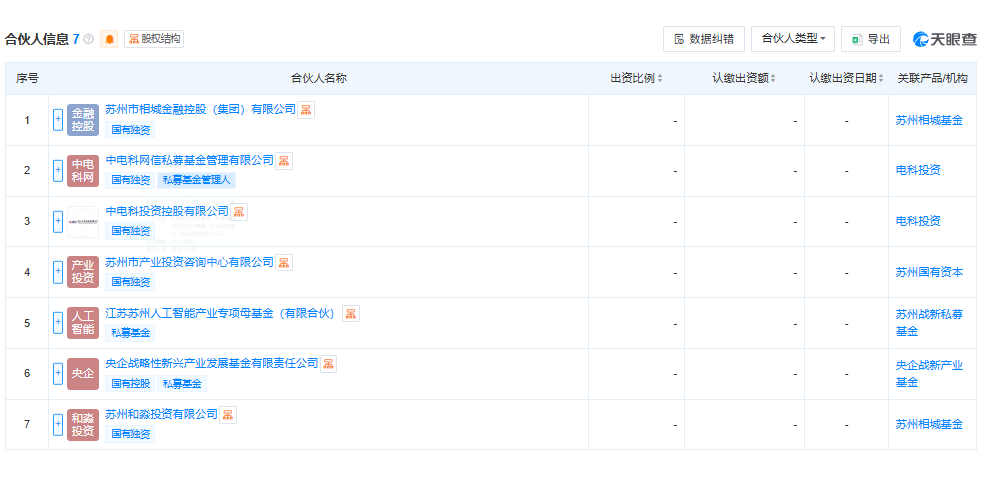Click the 私募基金 tag in row 6

pos(182,383)
